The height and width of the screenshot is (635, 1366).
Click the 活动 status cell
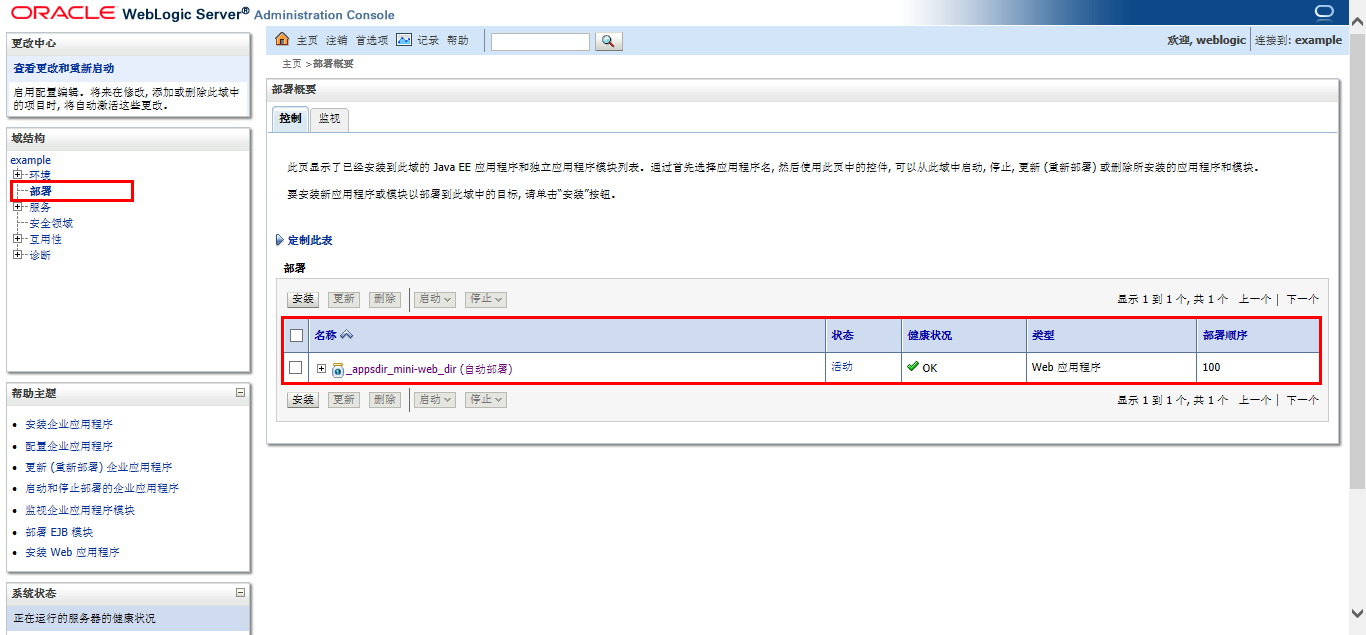(843, 367)
